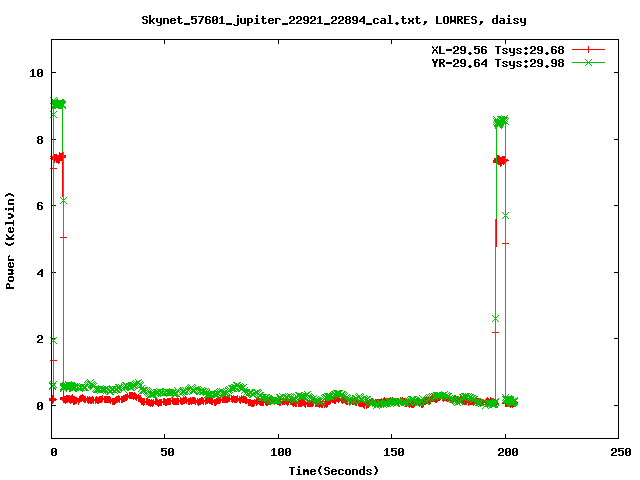
Task: Click the x-axis tick label 250
Action: click(620, 452)
